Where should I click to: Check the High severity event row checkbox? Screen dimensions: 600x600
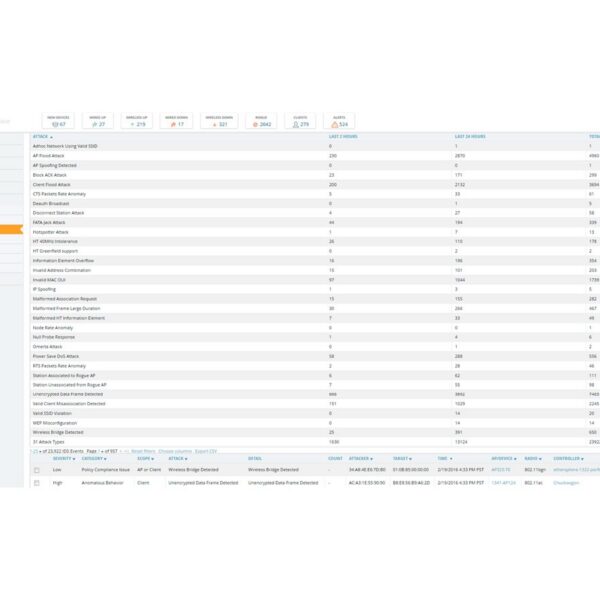click(37, 482)
